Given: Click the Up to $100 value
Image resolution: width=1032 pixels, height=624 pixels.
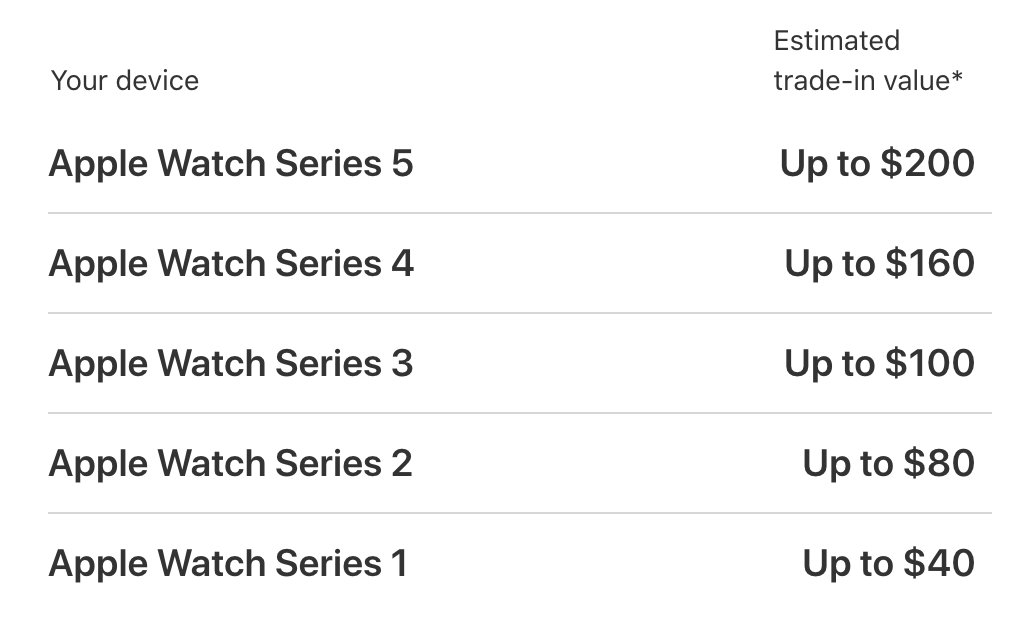Looking at the screenshot, I should [879, 365].
